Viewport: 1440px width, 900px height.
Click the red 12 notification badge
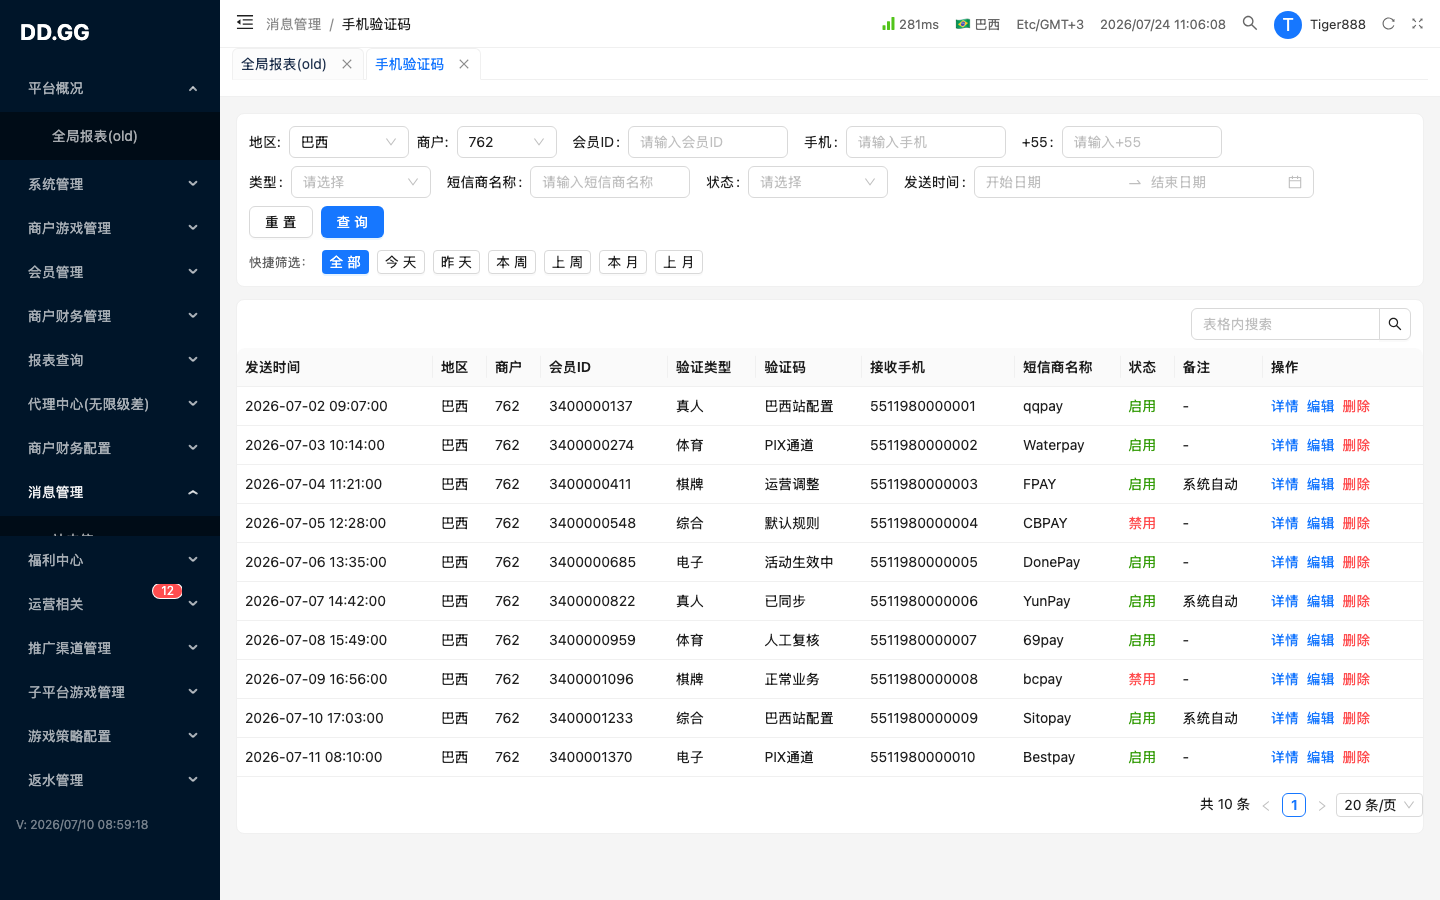(x=167, y=591)
